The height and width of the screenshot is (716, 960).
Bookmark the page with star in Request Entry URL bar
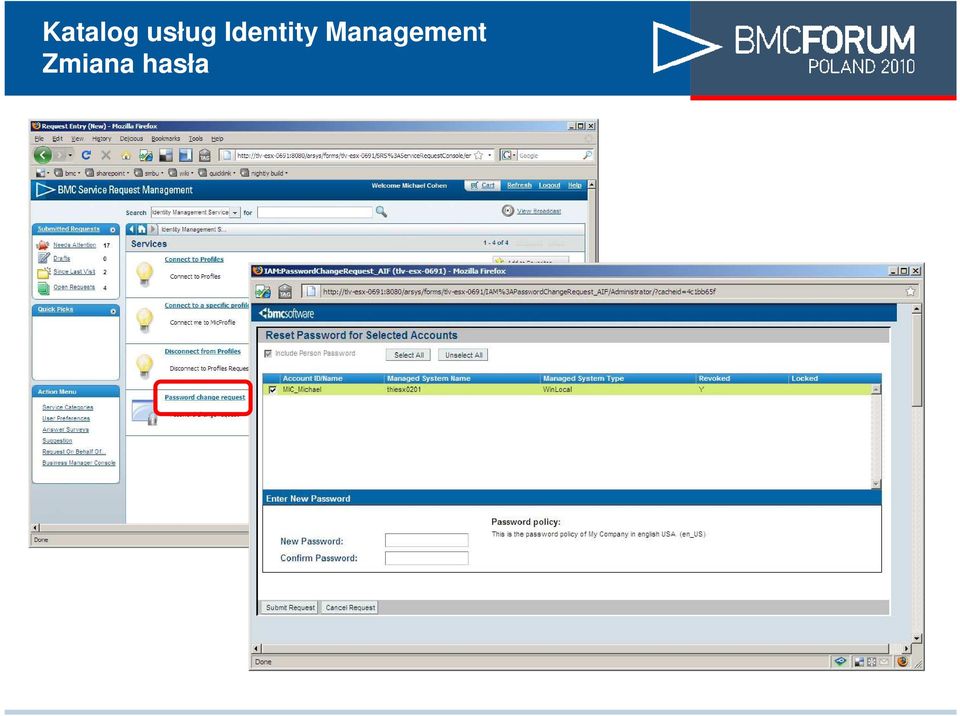[x=479, y=156]
